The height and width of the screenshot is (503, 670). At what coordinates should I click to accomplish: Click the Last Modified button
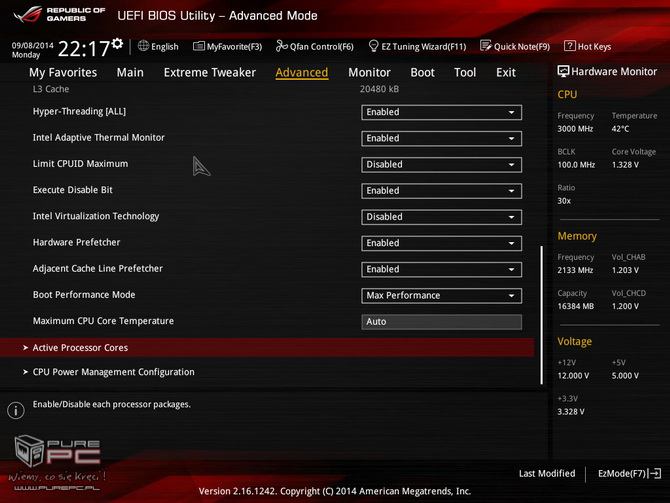(x=547, y=474)
